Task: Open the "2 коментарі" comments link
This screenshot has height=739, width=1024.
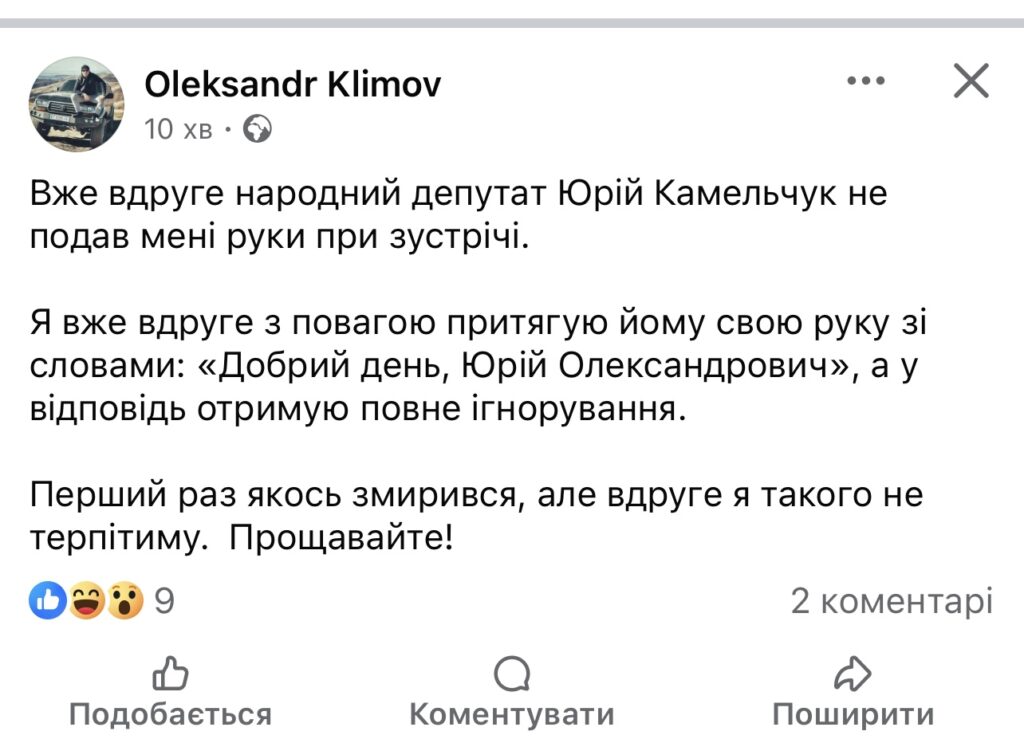Action: pos(891,601)
